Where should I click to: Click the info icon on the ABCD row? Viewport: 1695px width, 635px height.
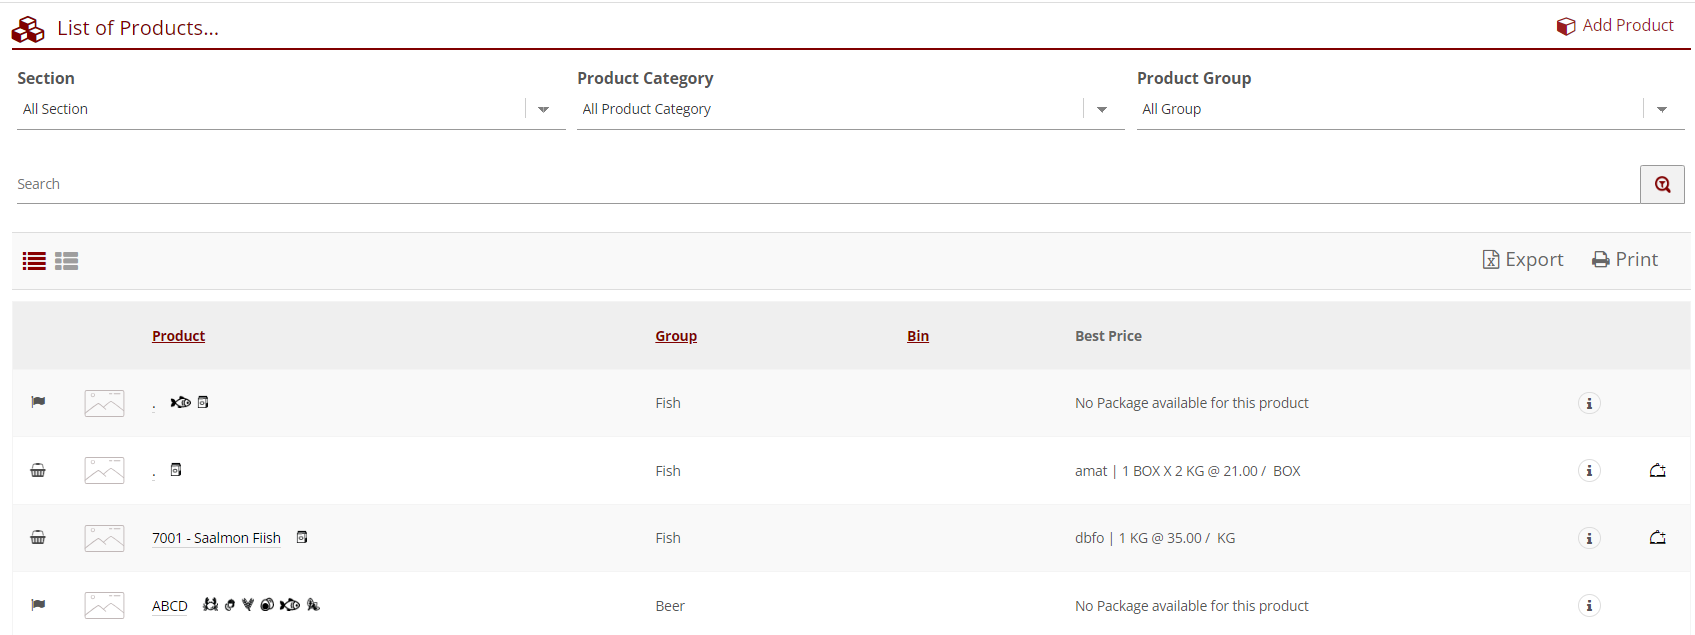1589,606
